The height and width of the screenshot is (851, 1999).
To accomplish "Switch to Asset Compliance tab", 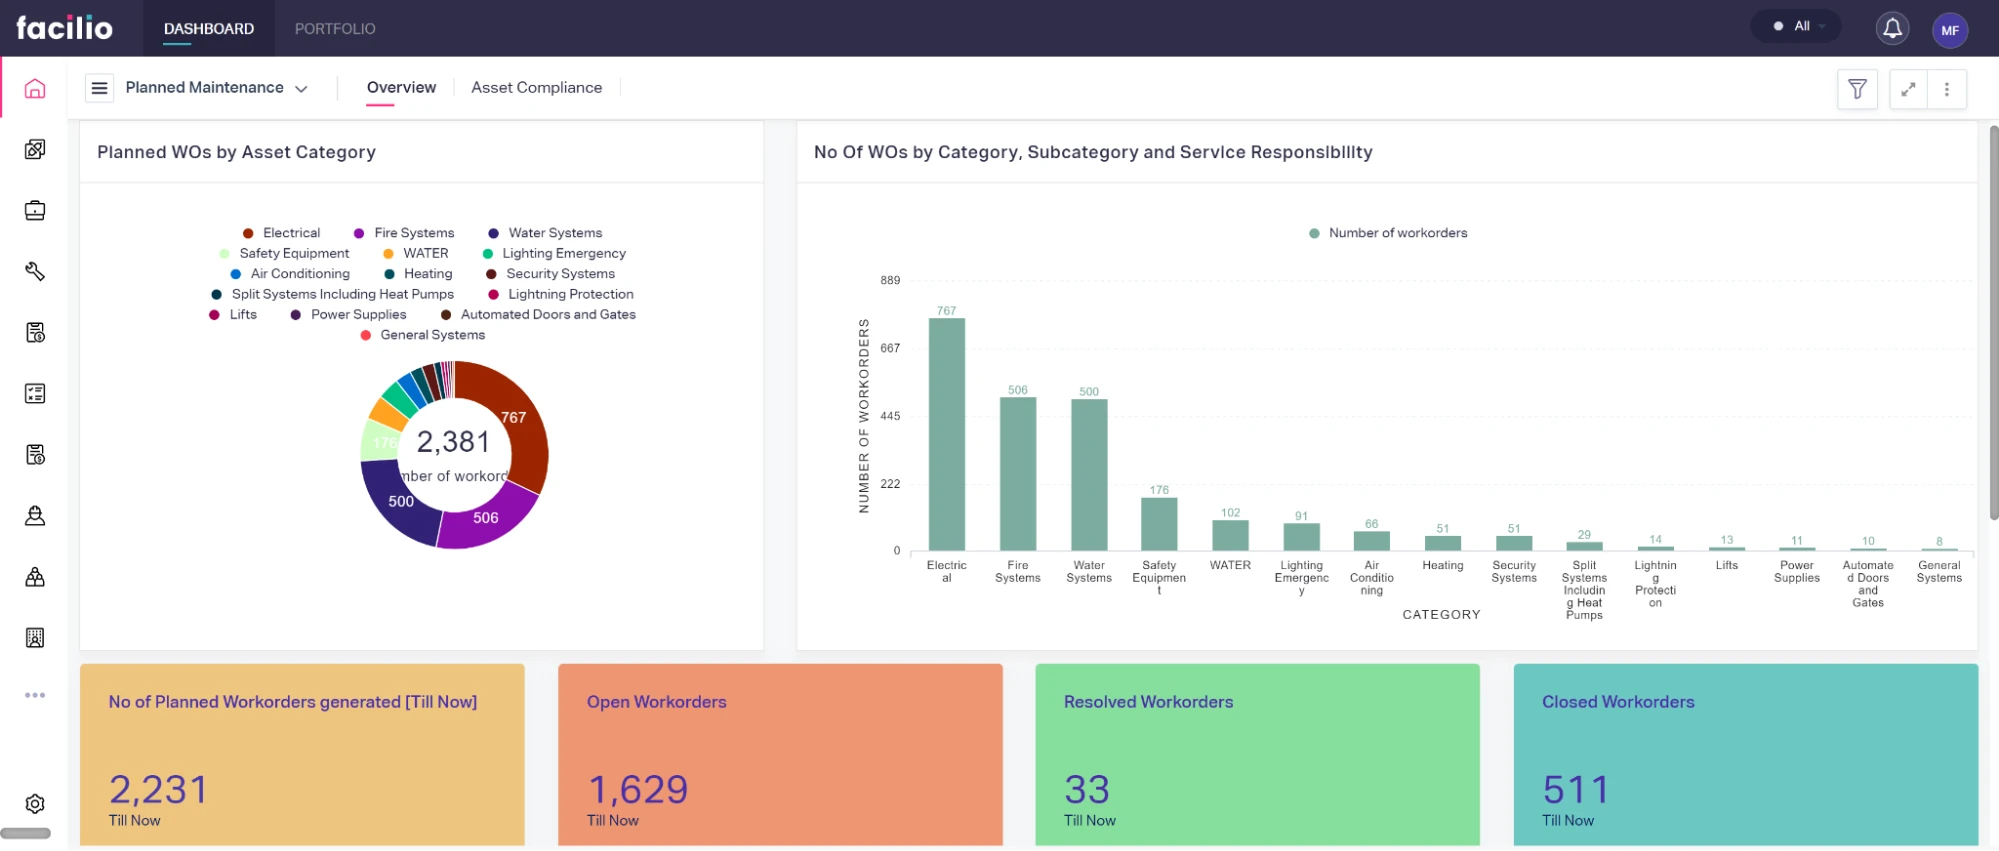I will point(536,88).
